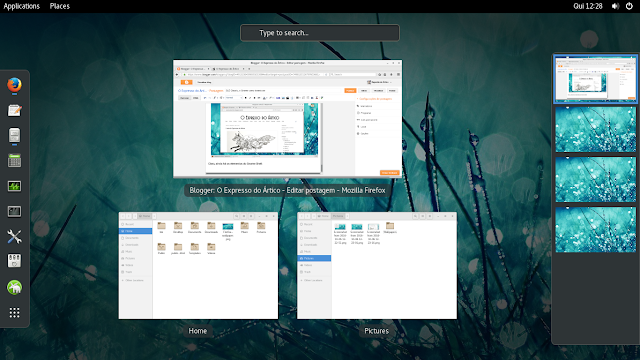Open the wrench and screwdriver settings icon
This screenshot has width=640, height=360.
click(x=14, y=237)
